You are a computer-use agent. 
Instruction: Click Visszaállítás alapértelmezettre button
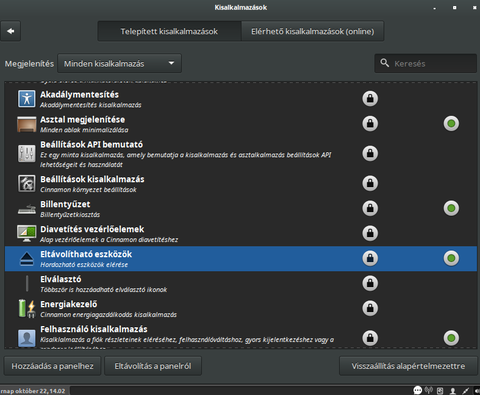[x=408, y=366]
